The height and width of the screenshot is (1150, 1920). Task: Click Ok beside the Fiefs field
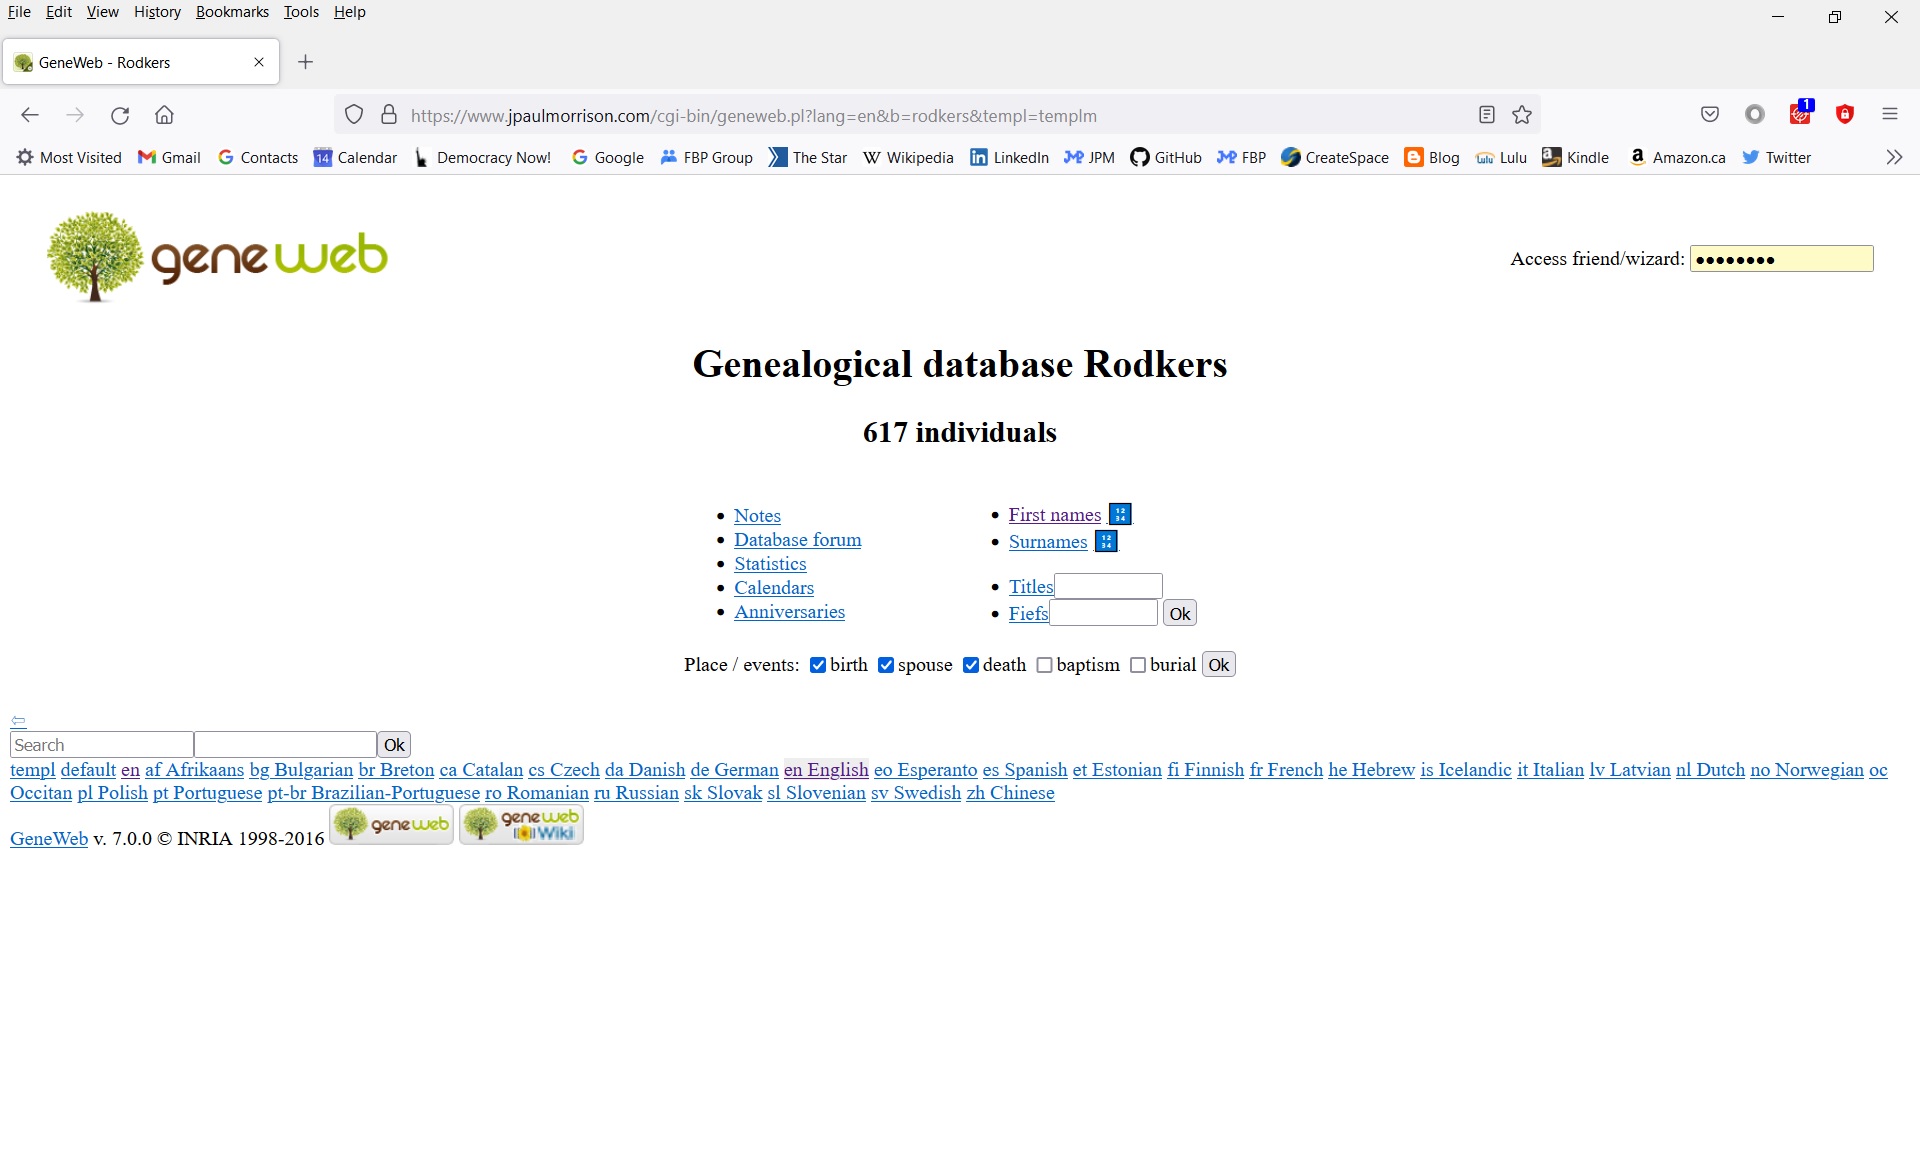[x=1178, y=612]
